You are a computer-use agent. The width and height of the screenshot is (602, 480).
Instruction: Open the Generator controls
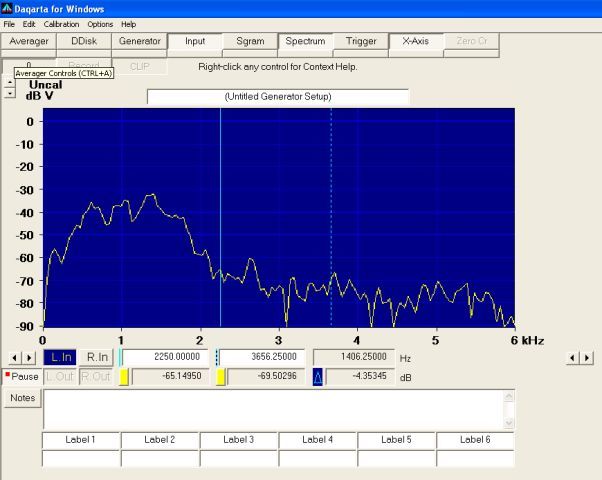tap(139, 41)
